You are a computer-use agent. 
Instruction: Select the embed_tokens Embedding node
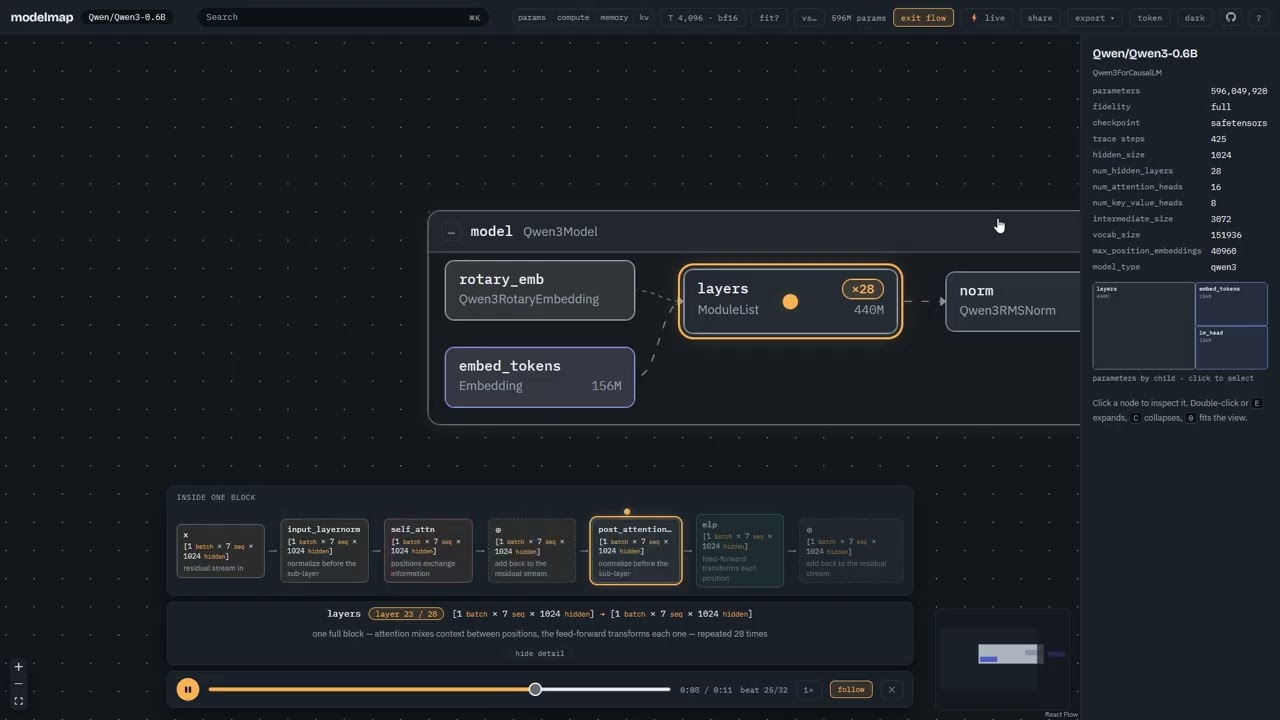click(x=540, y=377)
